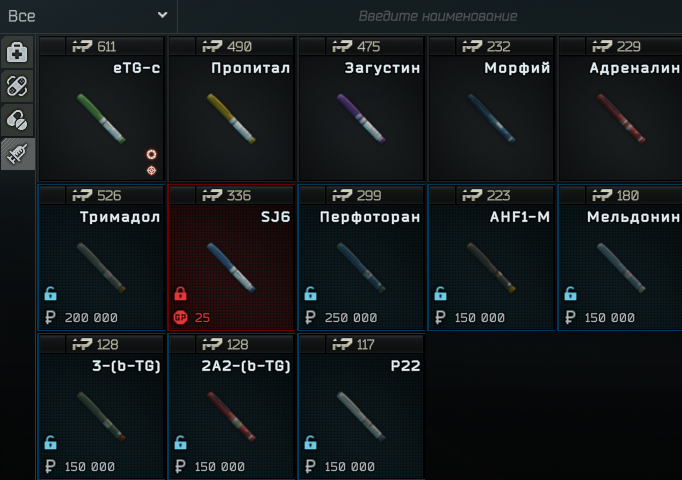Select the injector syringe category icon
Screen dimensions: 682x480
tap(17, 154)
